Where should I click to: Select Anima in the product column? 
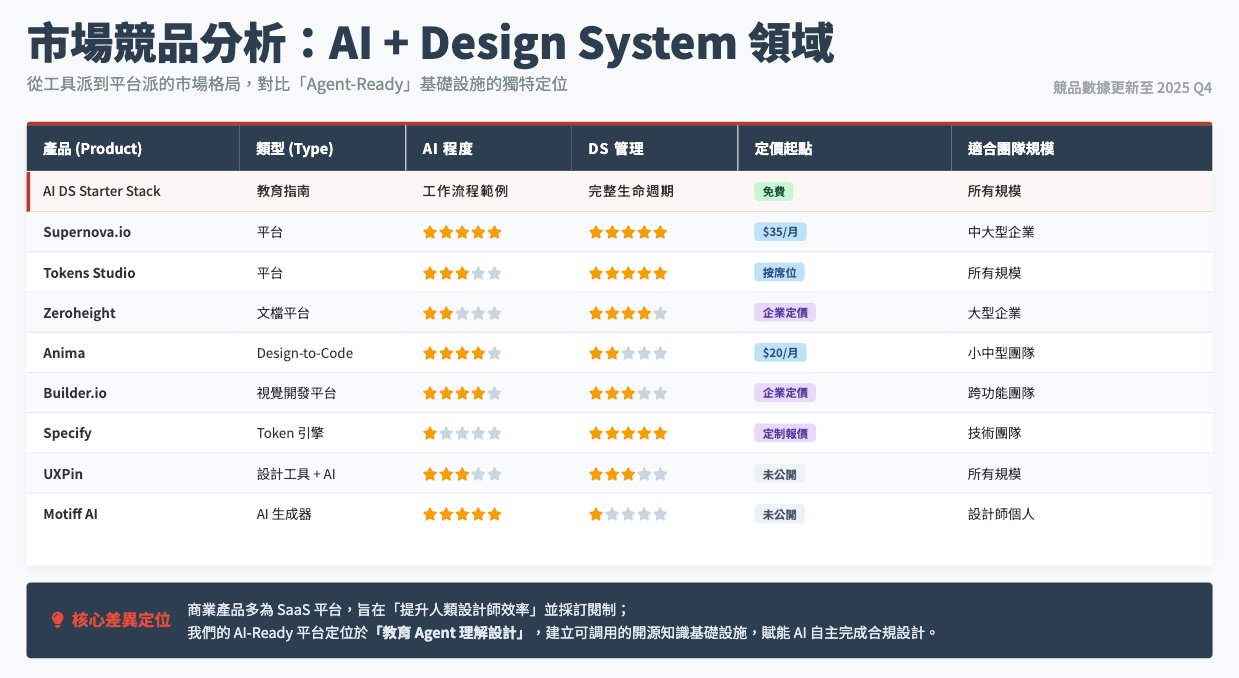64,353
